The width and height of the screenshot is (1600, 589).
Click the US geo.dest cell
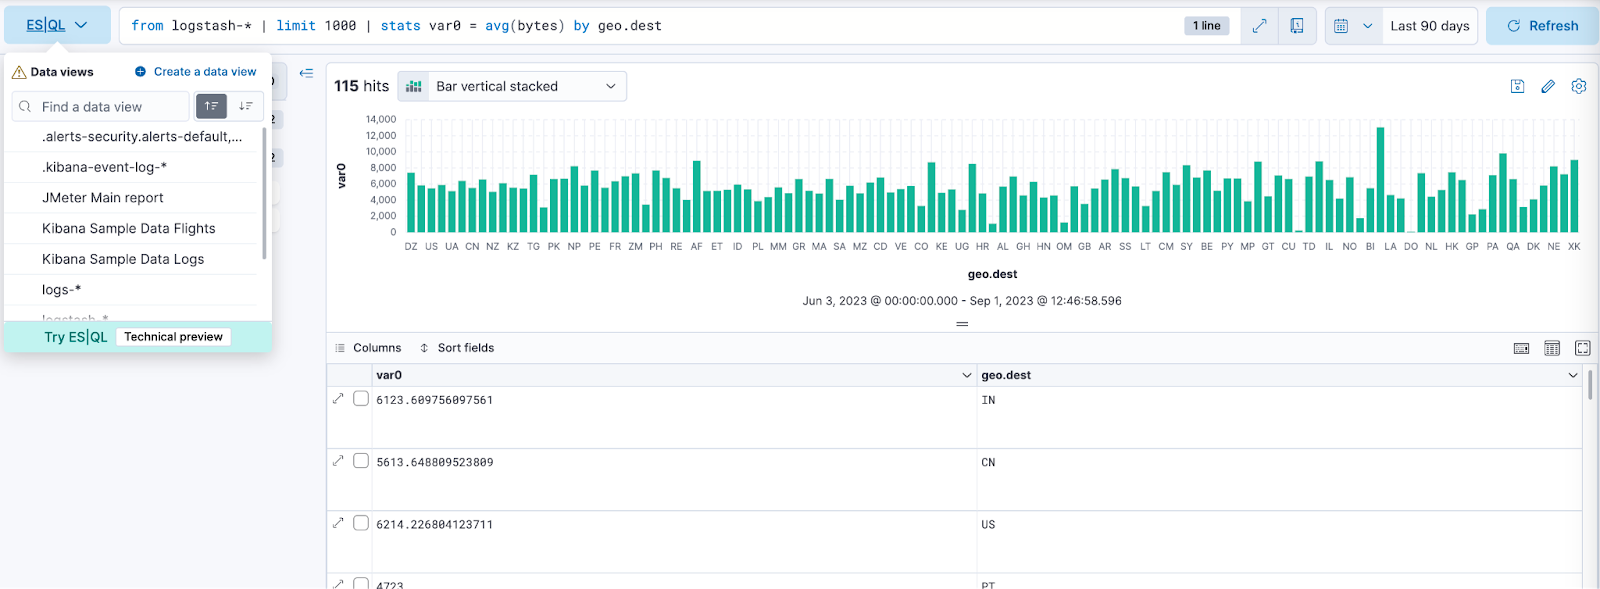pos(1279,542)
